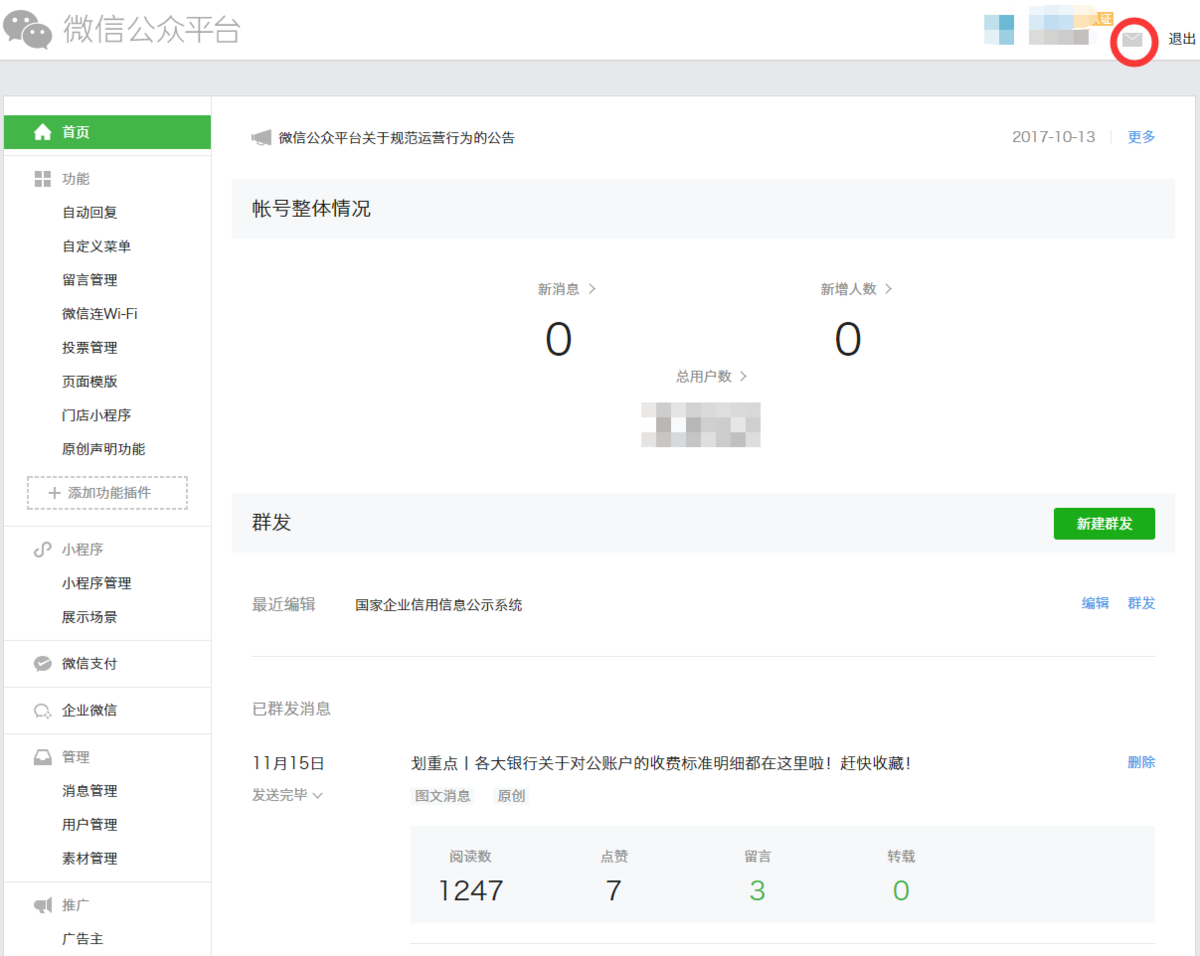1200x956 pixels.
Task: Open 展示场景 in the sidebar
Action: point(90,617)
